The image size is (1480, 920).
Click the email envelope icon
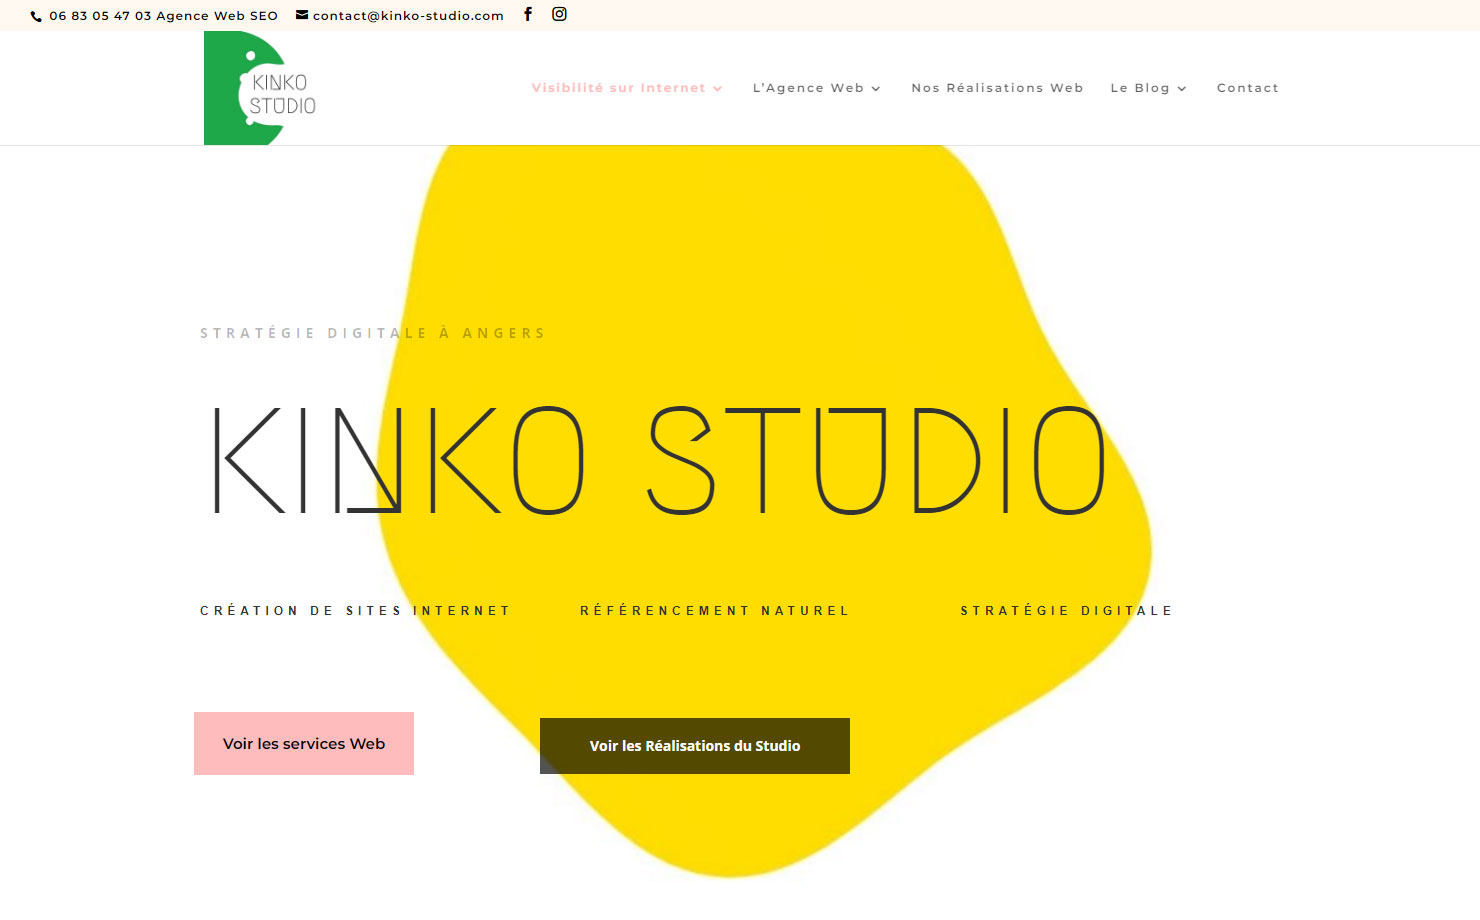[x=302, y=15]
